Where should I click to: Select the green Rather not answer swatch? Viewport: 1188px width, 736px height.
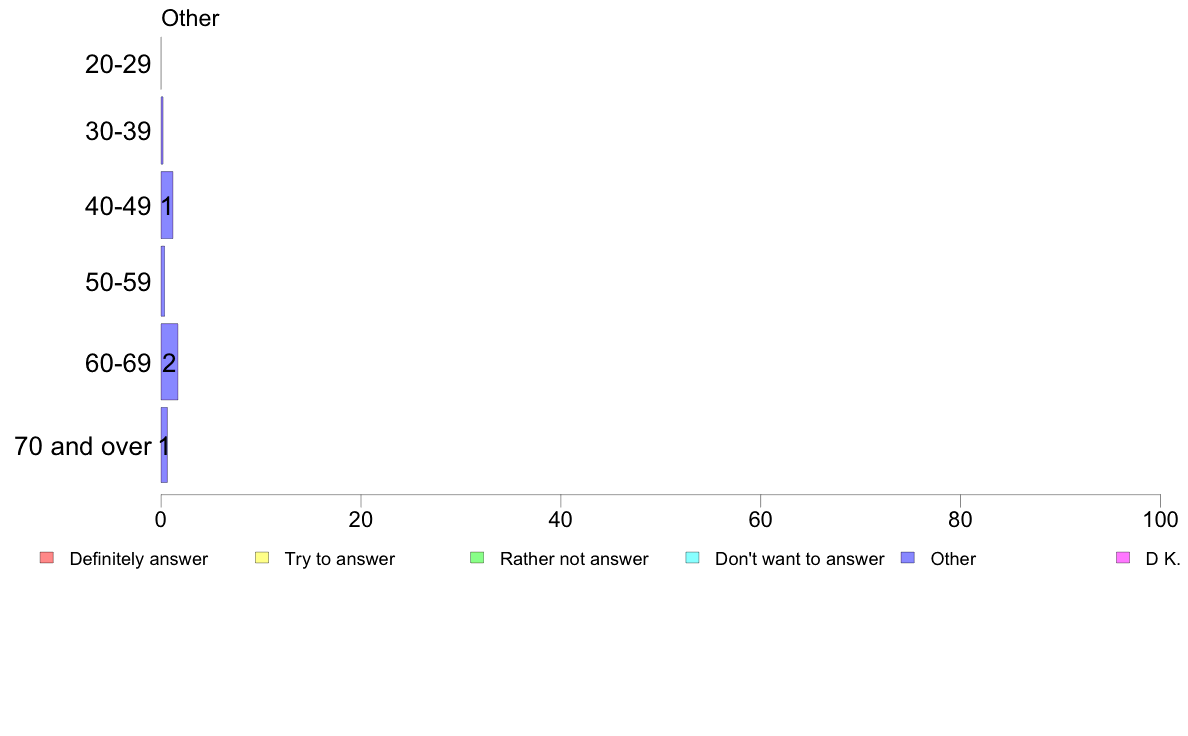(477, 557)
